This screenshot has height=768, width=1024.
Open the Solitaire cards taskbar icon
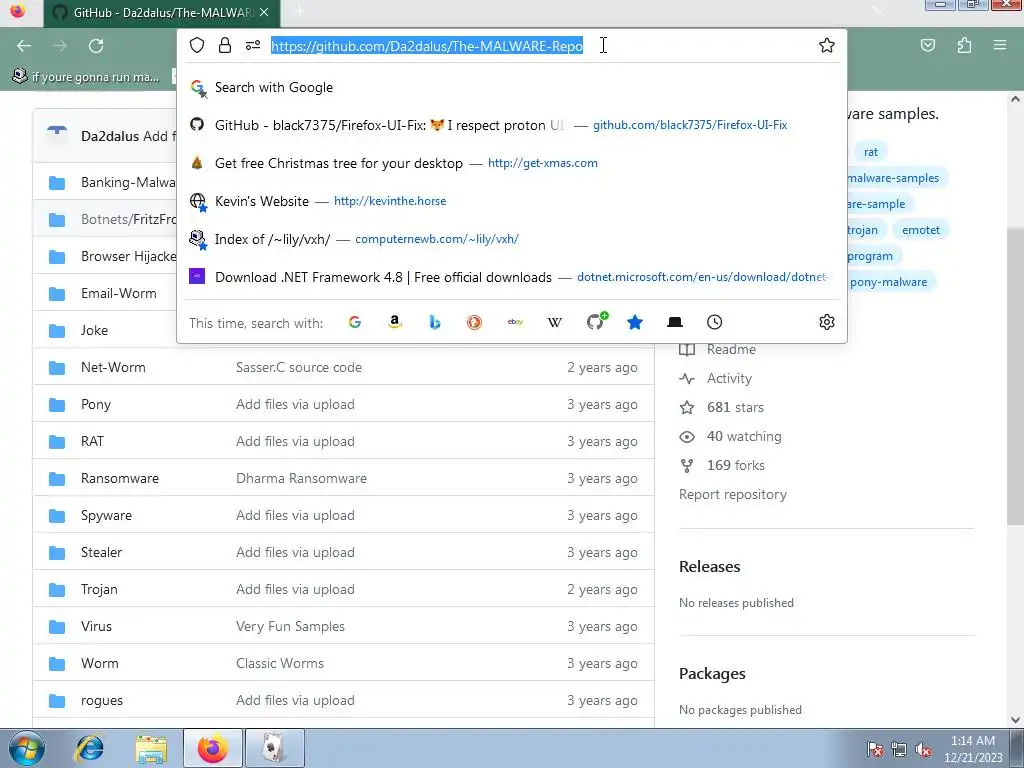click(274, 748)
